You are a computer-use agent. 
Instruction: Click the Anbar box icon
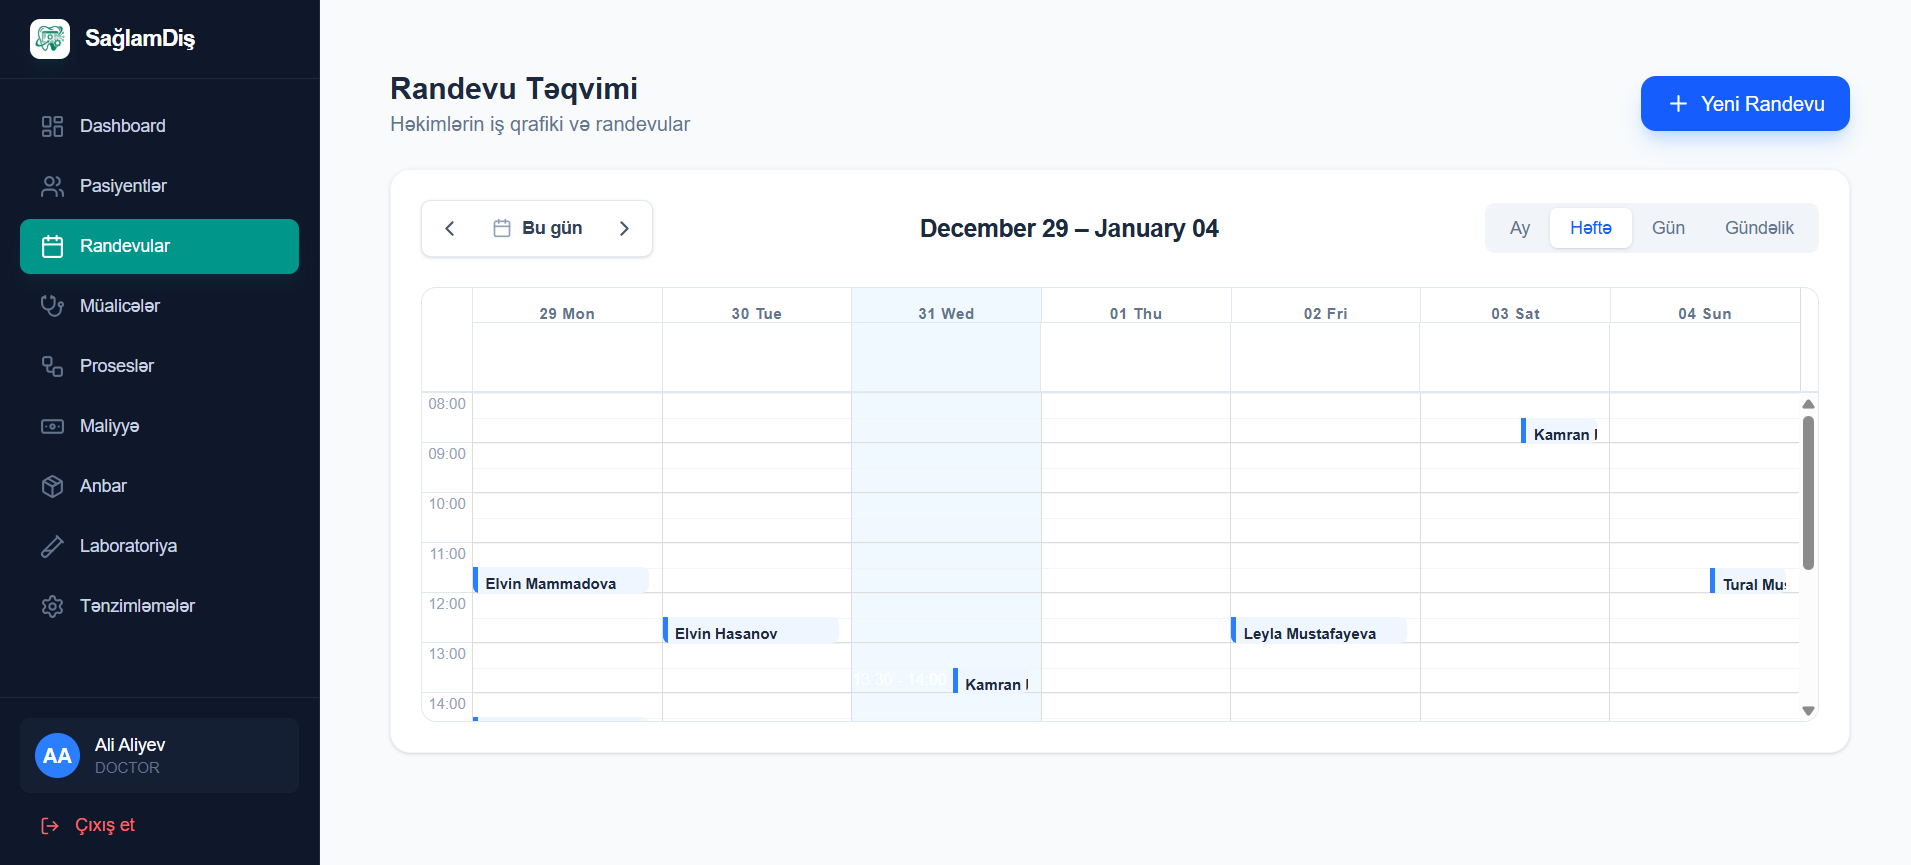point(52,486)
